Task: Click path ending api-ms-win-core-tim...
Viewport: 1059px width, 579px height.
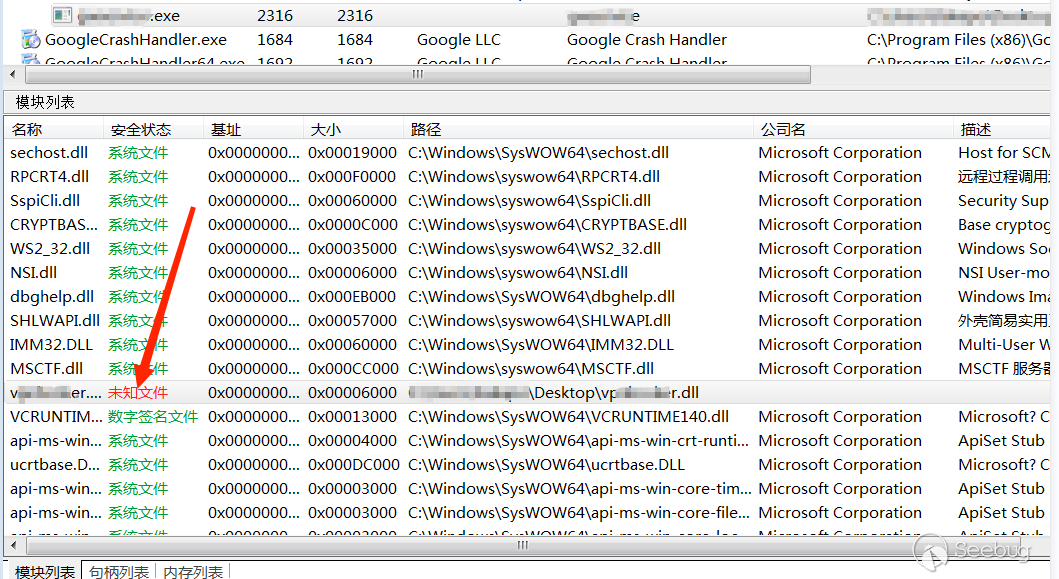Action: pos(579,488)
